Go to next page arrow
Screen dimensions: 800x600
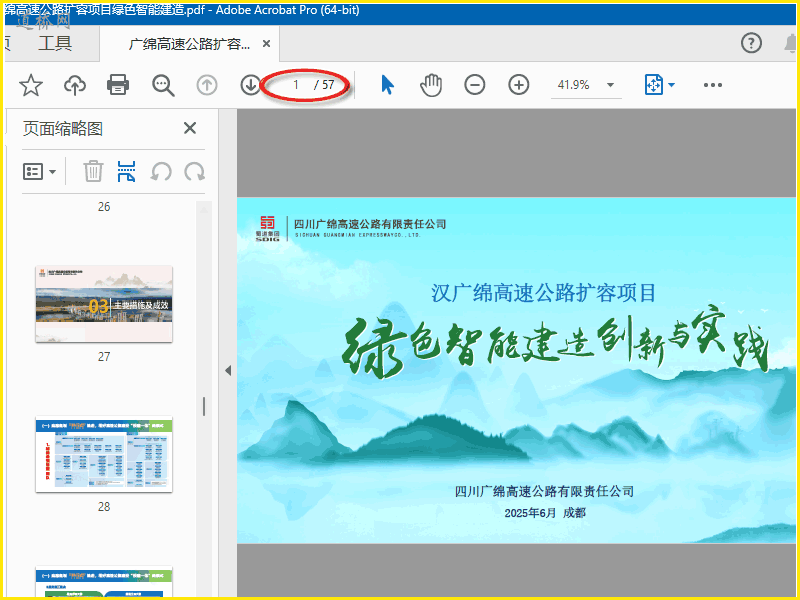[x=251, y=85]
